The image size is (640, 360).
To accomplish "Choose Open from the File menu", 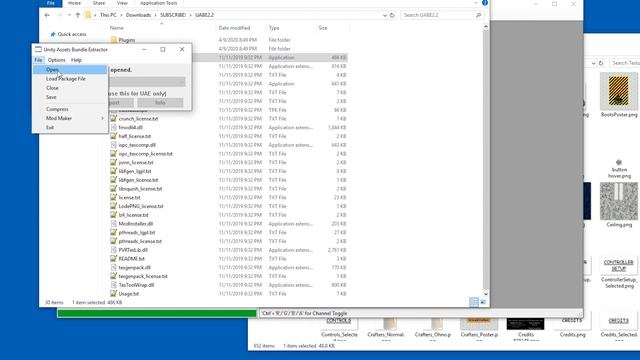I will pyautogui.click(x=70, y=70).
